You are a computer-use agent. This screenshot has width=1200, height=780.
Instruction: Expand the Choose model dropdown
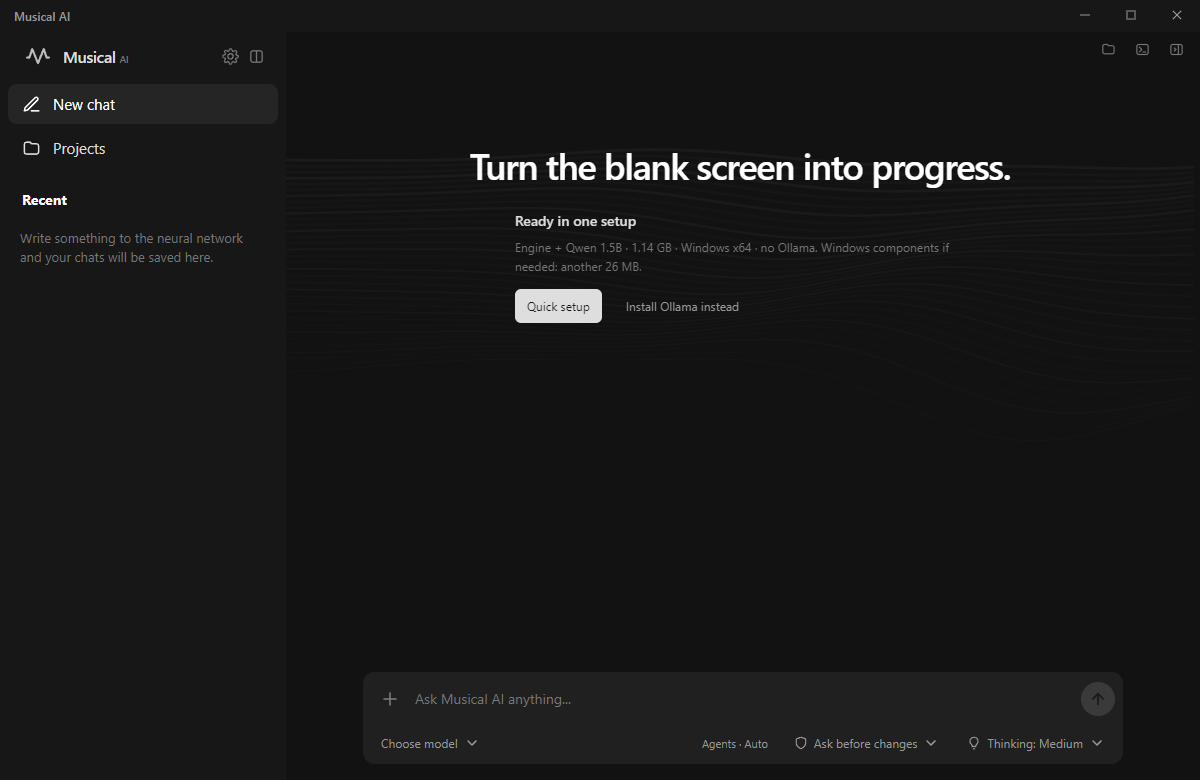[x=429, y=743]
